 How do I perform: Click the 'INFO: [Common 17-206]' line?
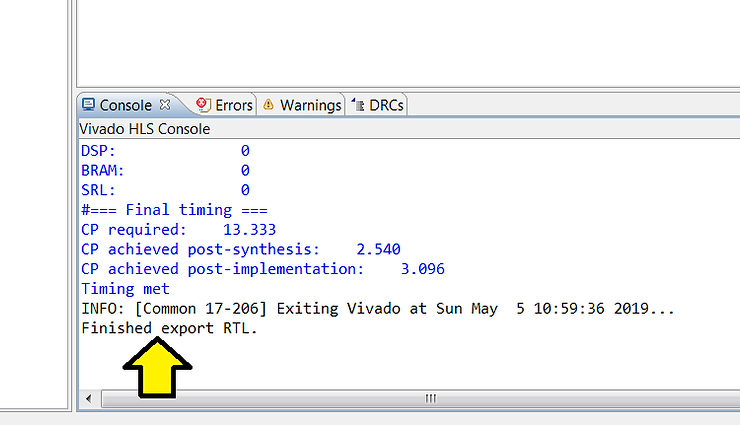(x=378, y=308)
